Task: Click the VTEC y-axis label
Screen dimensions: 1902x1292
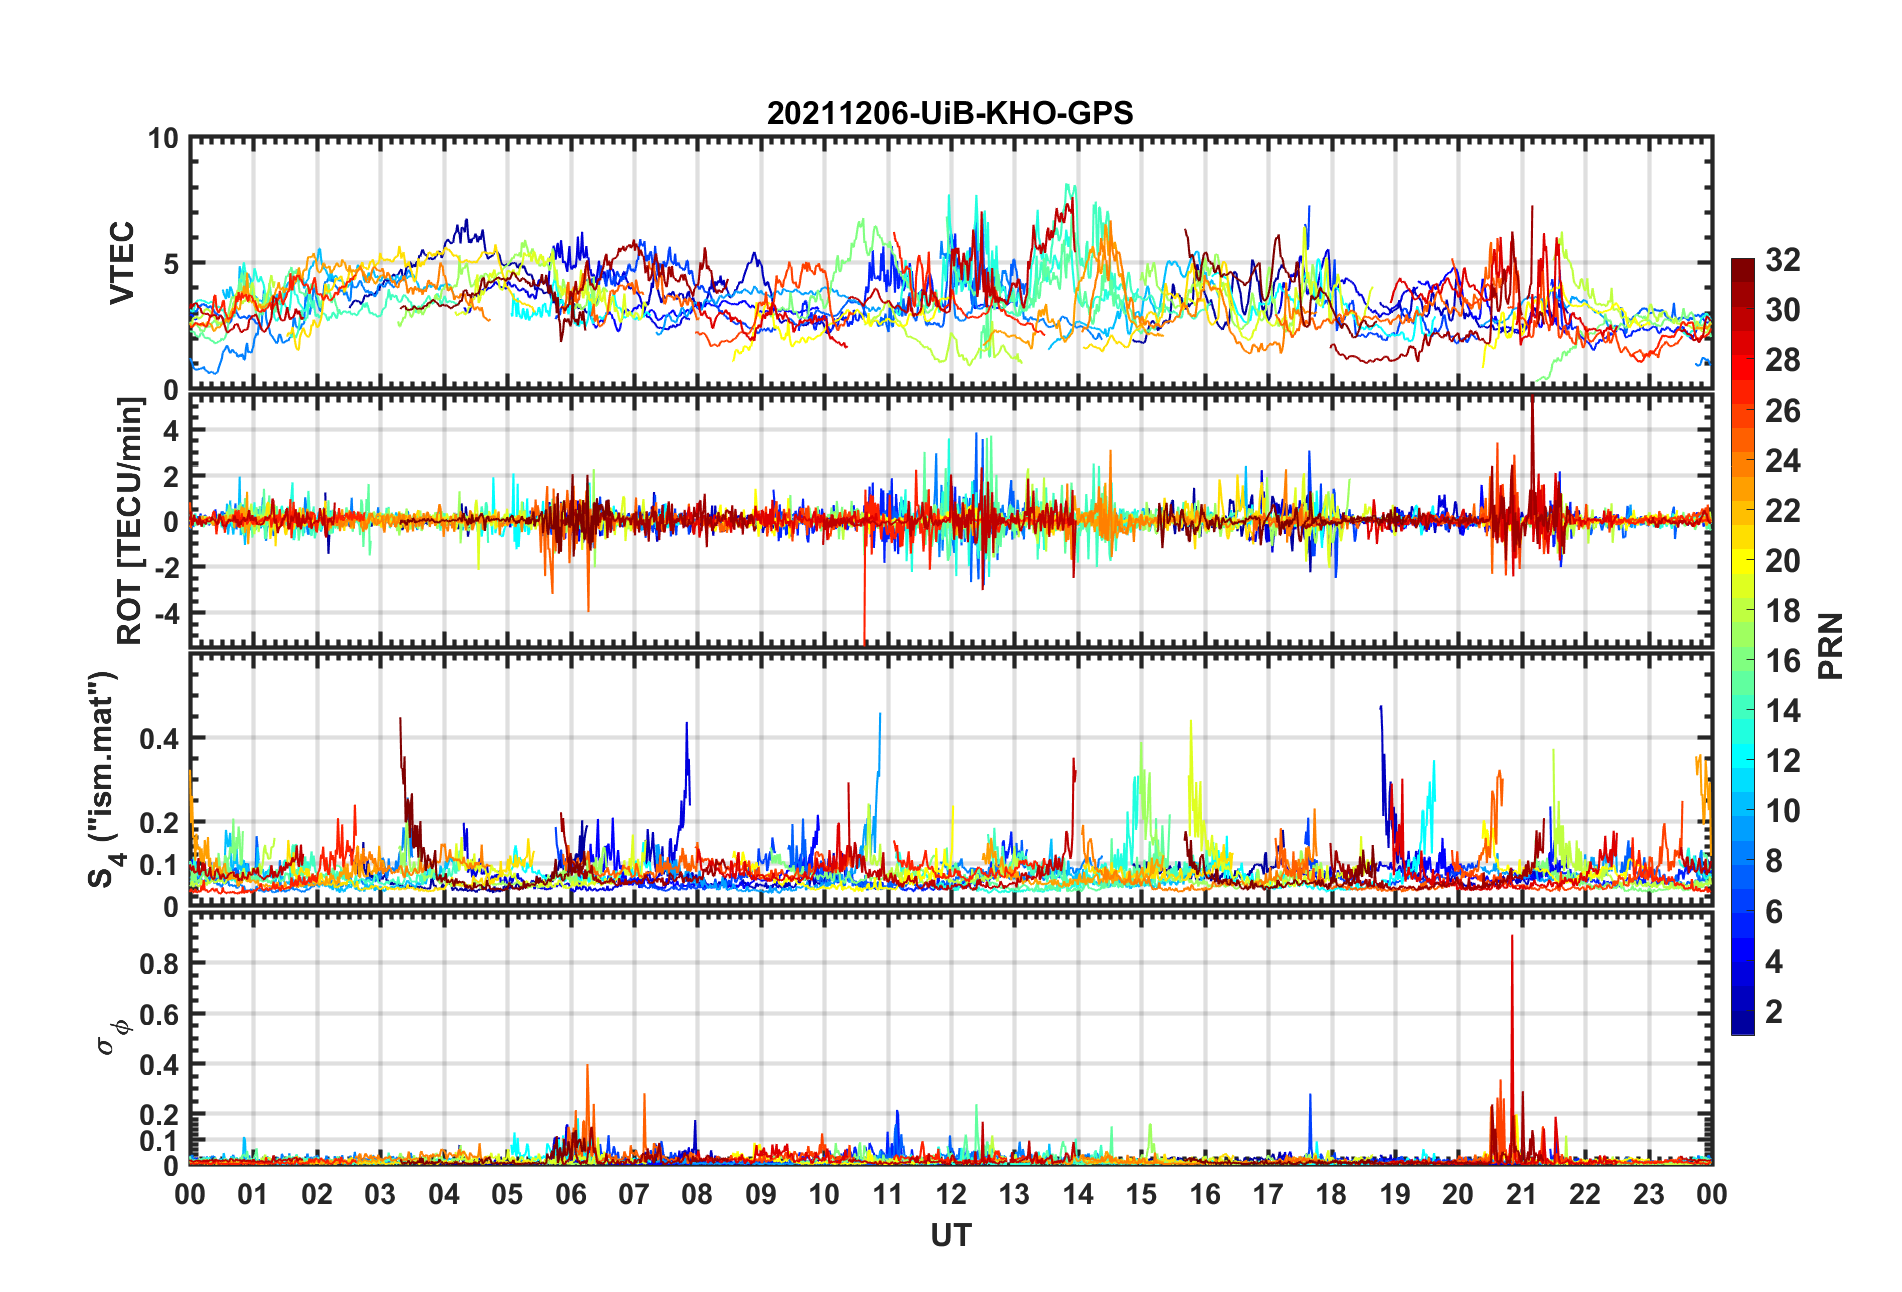Action: (x=122, y=263)
